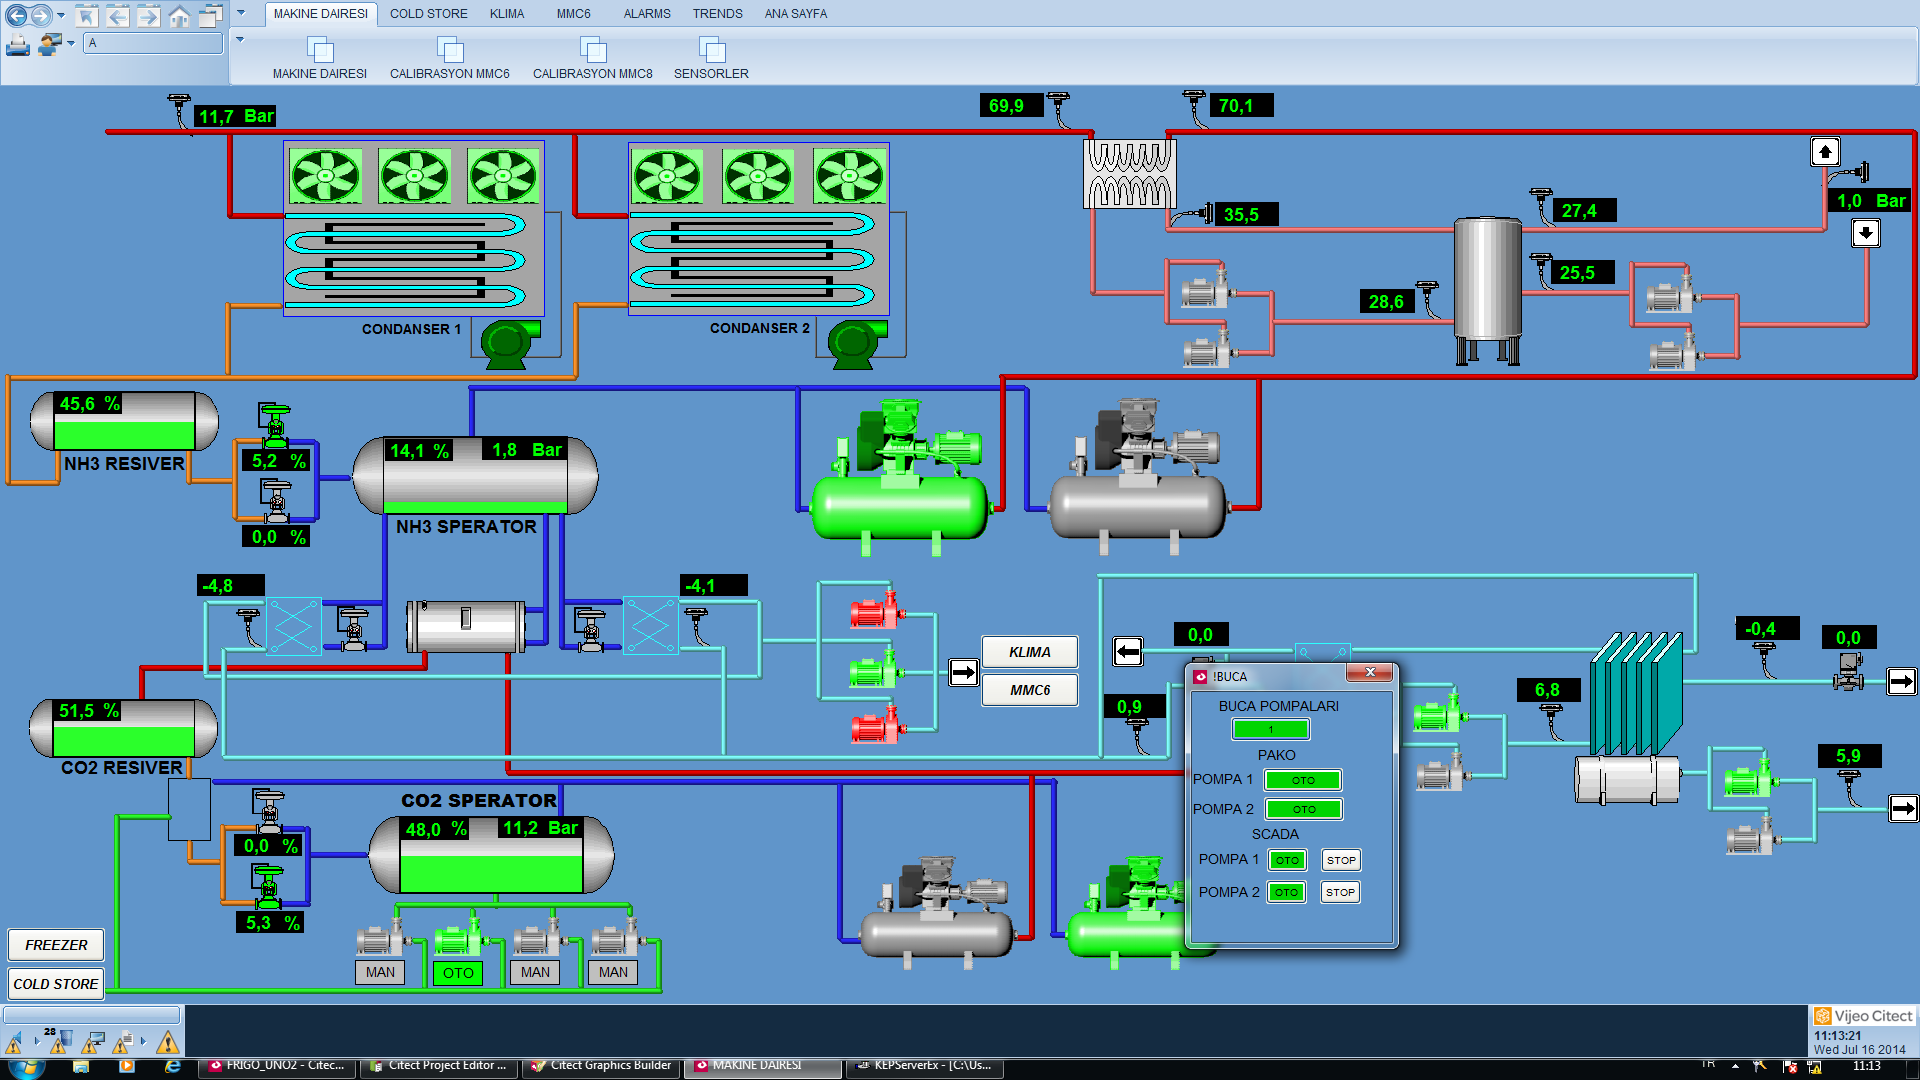The width and height of the screenshot is (1920, 1080).
Task: Expand the dropdown arrow left of the MAKINE DAIRESI tab
Action: (240, 14)
